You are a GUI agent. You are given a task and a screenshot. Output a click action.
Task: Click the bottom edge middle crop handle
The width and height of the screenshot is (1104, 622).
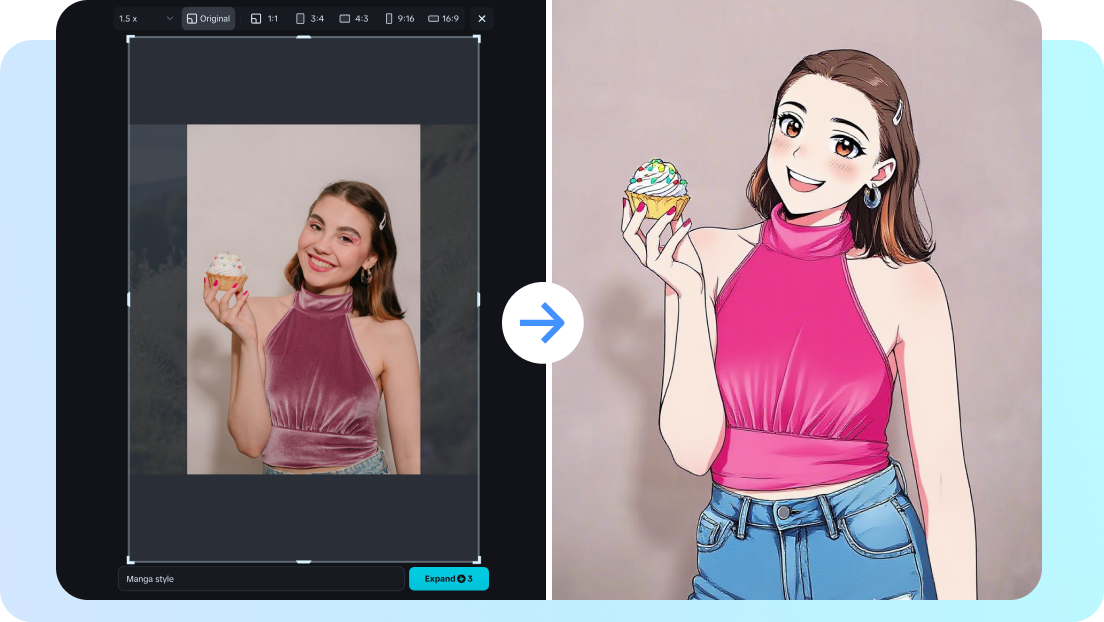pyautogui.click(x=303, y=562)
